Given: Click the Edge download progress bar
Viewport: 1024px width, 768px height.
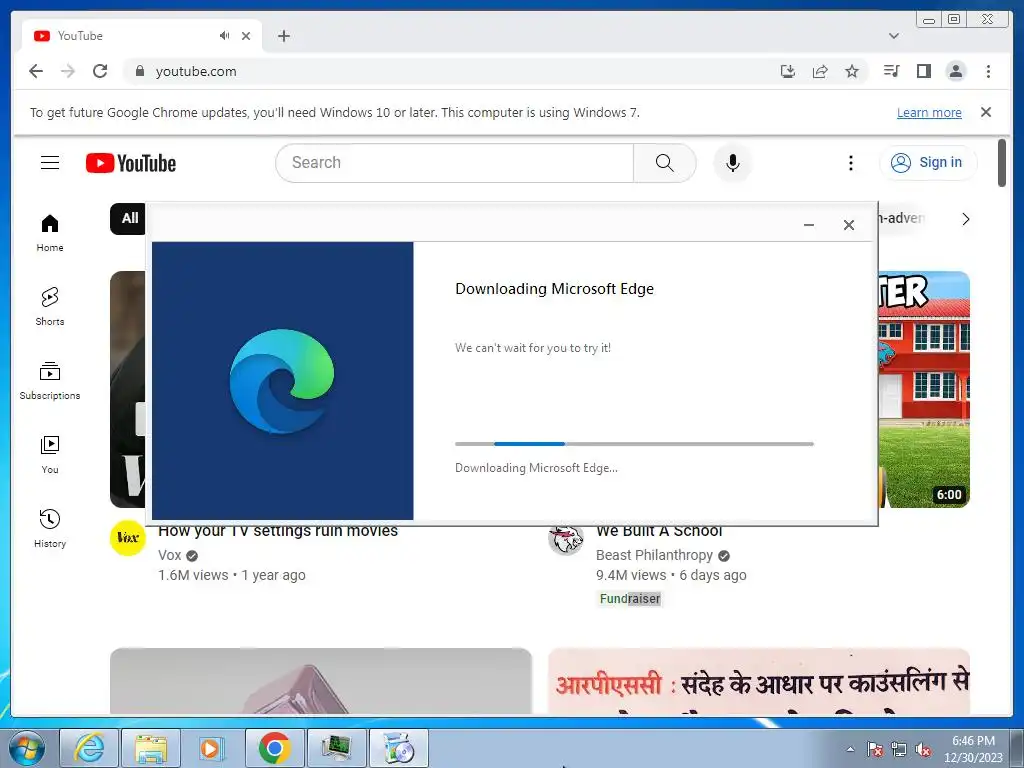Looking at the screenshot, I should click(634, 444).
